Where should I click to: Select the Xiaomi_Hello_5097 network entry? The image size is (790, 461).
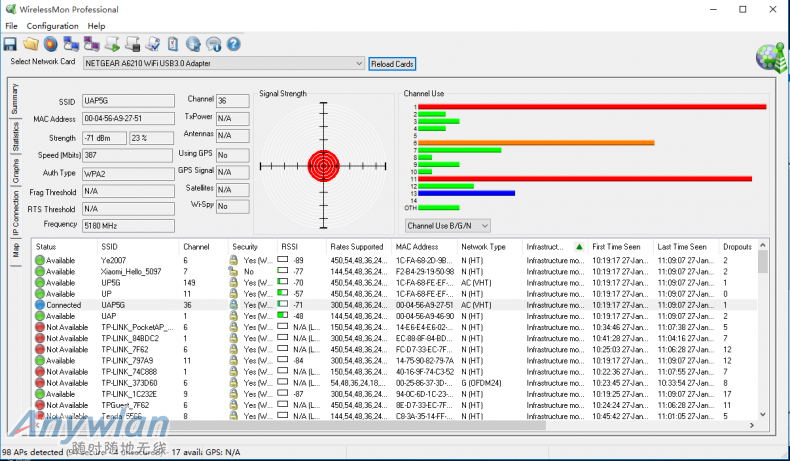pos(130,271)
